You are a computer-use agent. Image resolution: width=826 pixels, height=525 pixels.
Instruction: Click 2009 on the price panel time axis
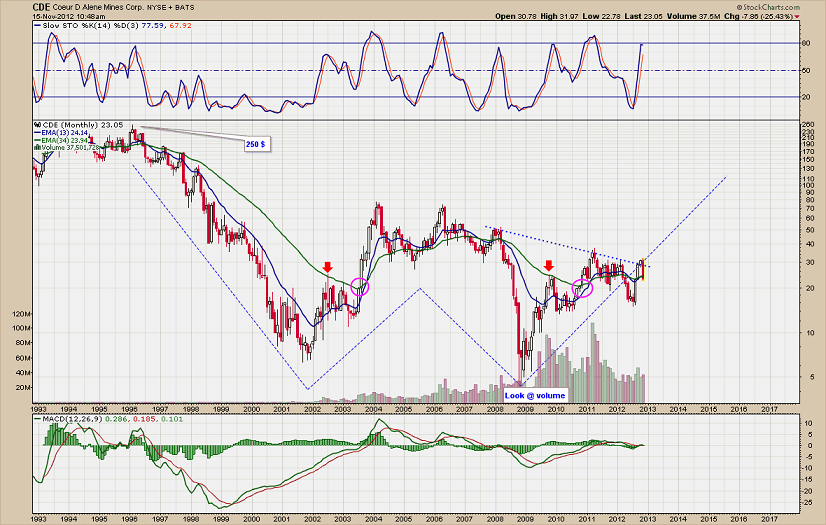click(525, 409)
